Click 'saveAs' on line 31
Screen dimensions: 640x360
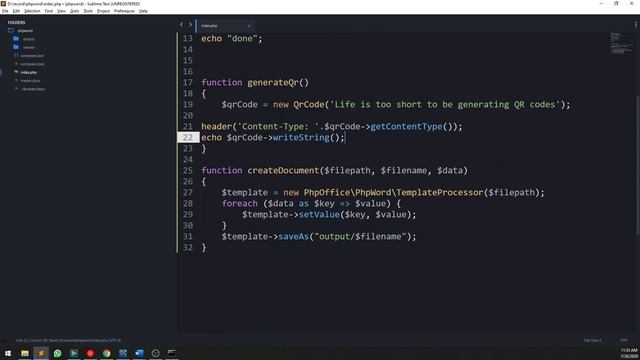coord(293,237)
